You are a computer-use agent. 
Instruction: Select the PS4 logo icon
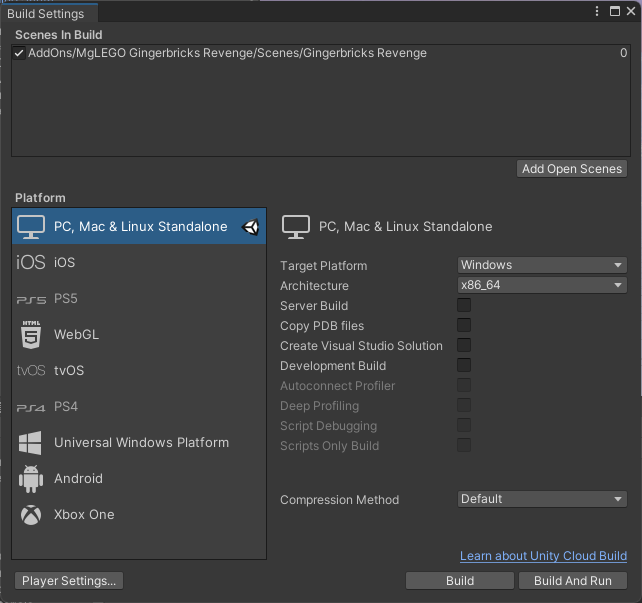[x=31, y=407]
